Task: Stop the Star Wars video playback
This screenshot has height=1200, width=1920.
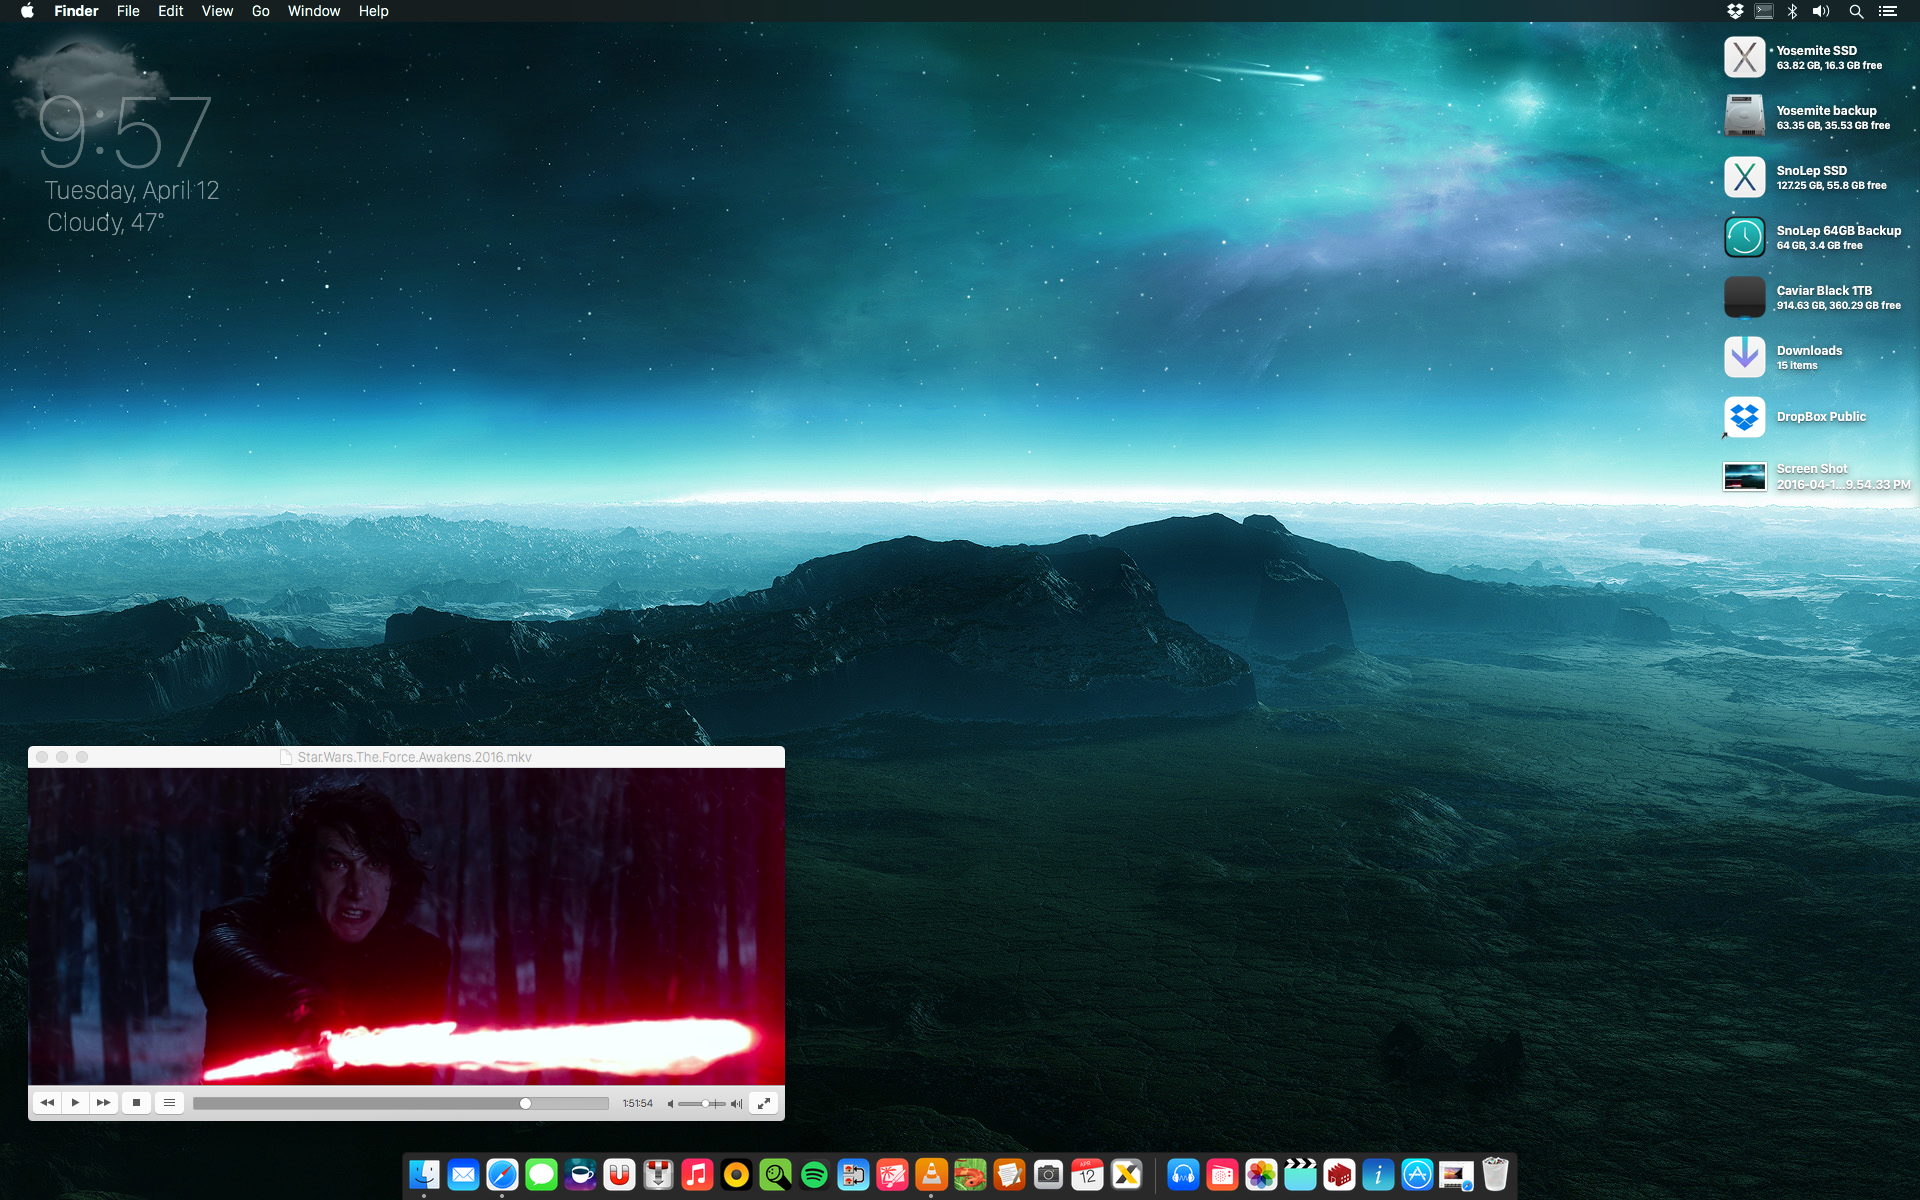Action: 137,1103
